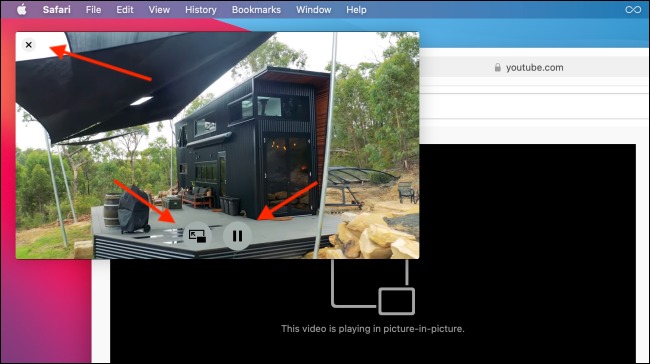Return picture-in-picture video to Safari window
The image size is (650, 364).
point(197,236)
